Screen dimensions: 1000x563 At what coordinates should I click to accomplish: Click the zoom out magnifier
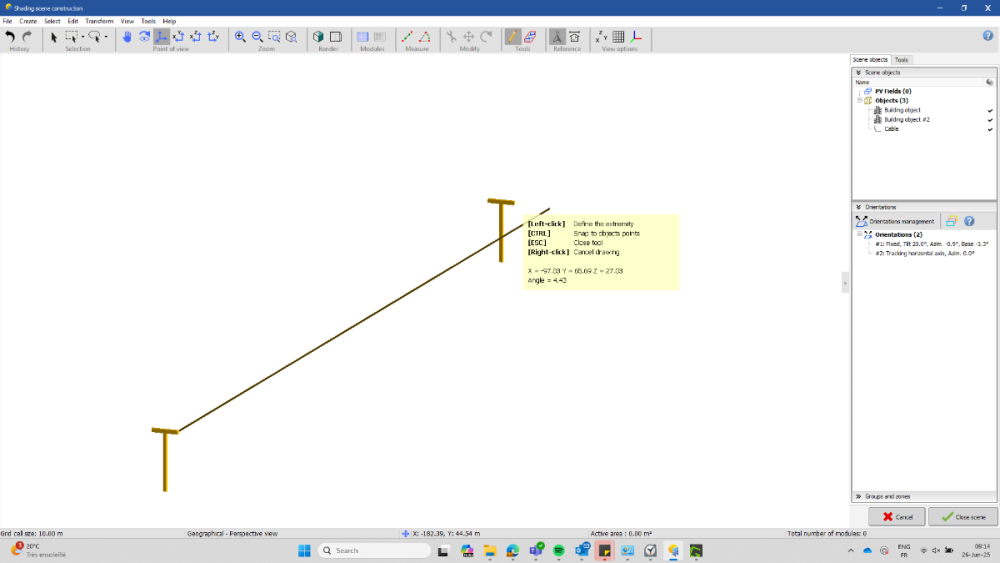257,37
